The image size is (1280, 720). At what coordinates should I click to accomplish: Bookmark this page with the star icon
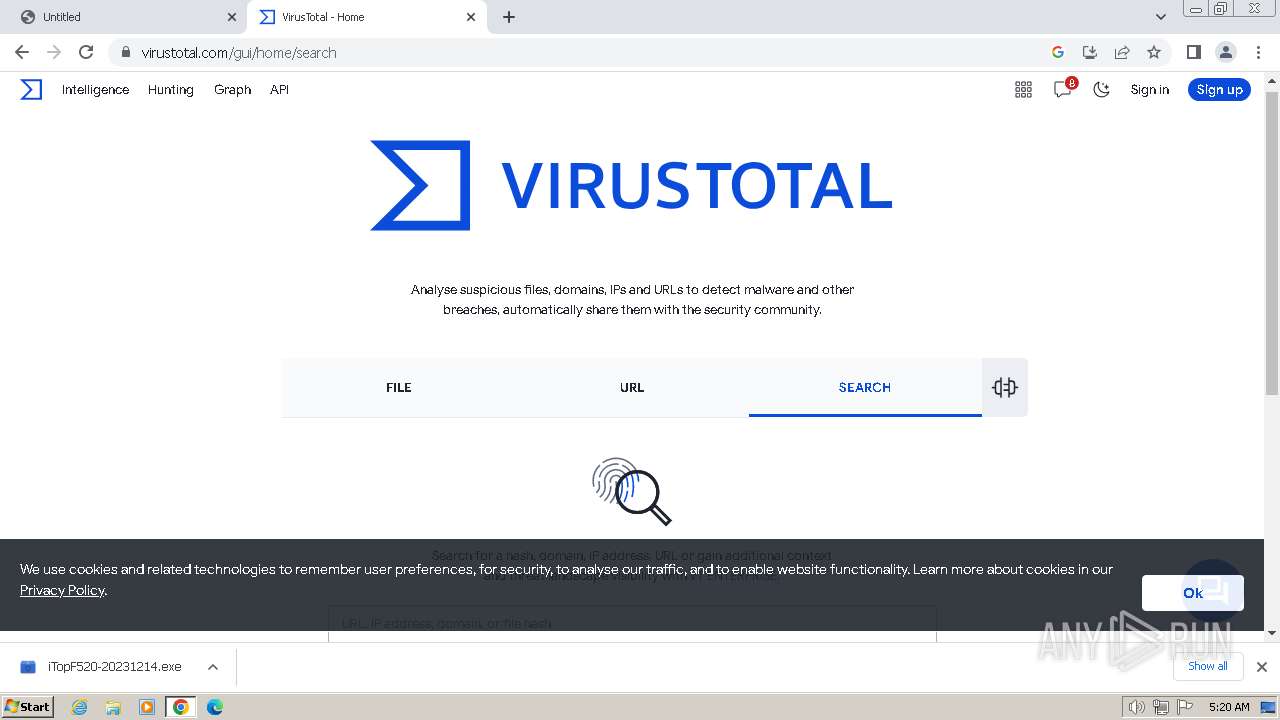1154,52
